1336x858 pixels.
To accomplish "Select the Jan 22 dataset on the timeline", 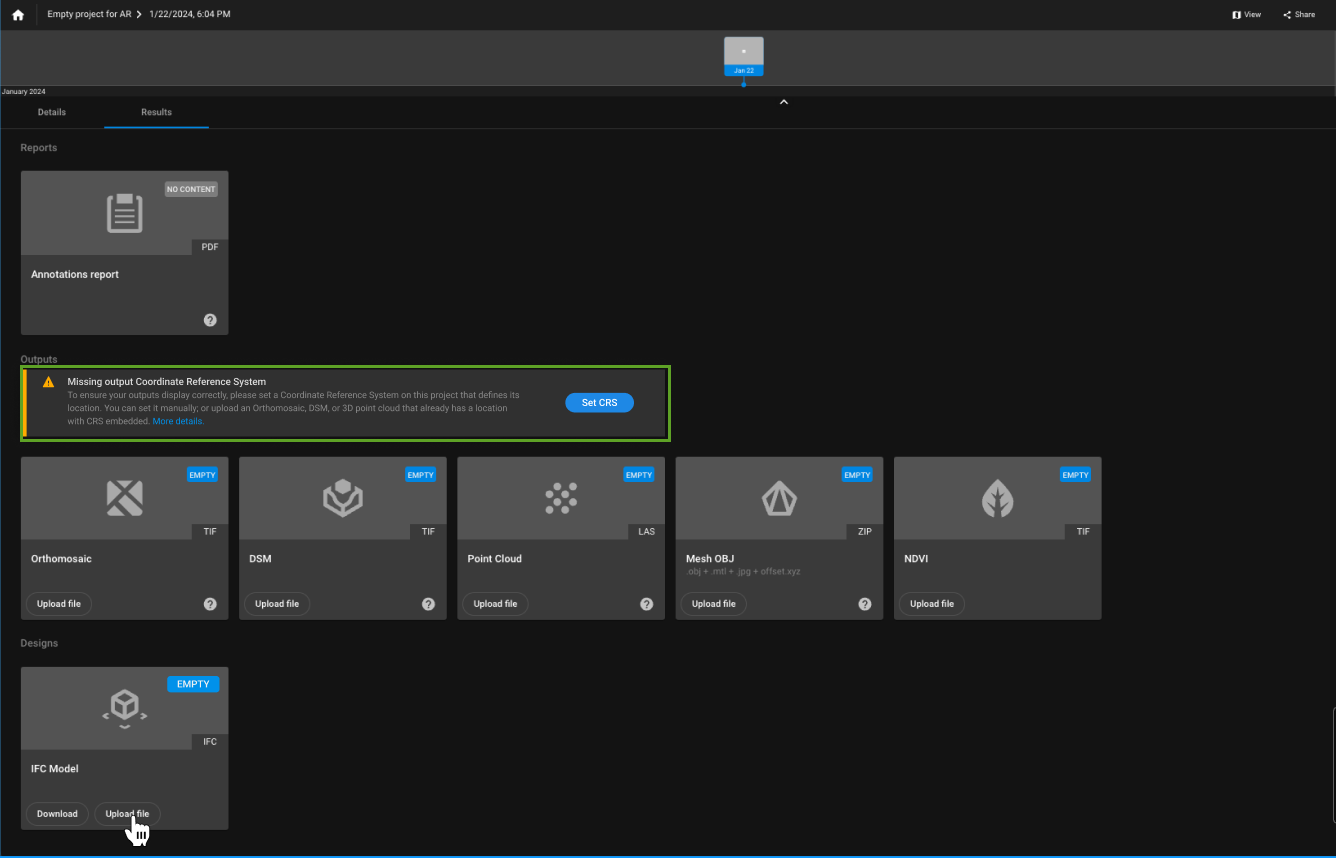I will 743,55.
